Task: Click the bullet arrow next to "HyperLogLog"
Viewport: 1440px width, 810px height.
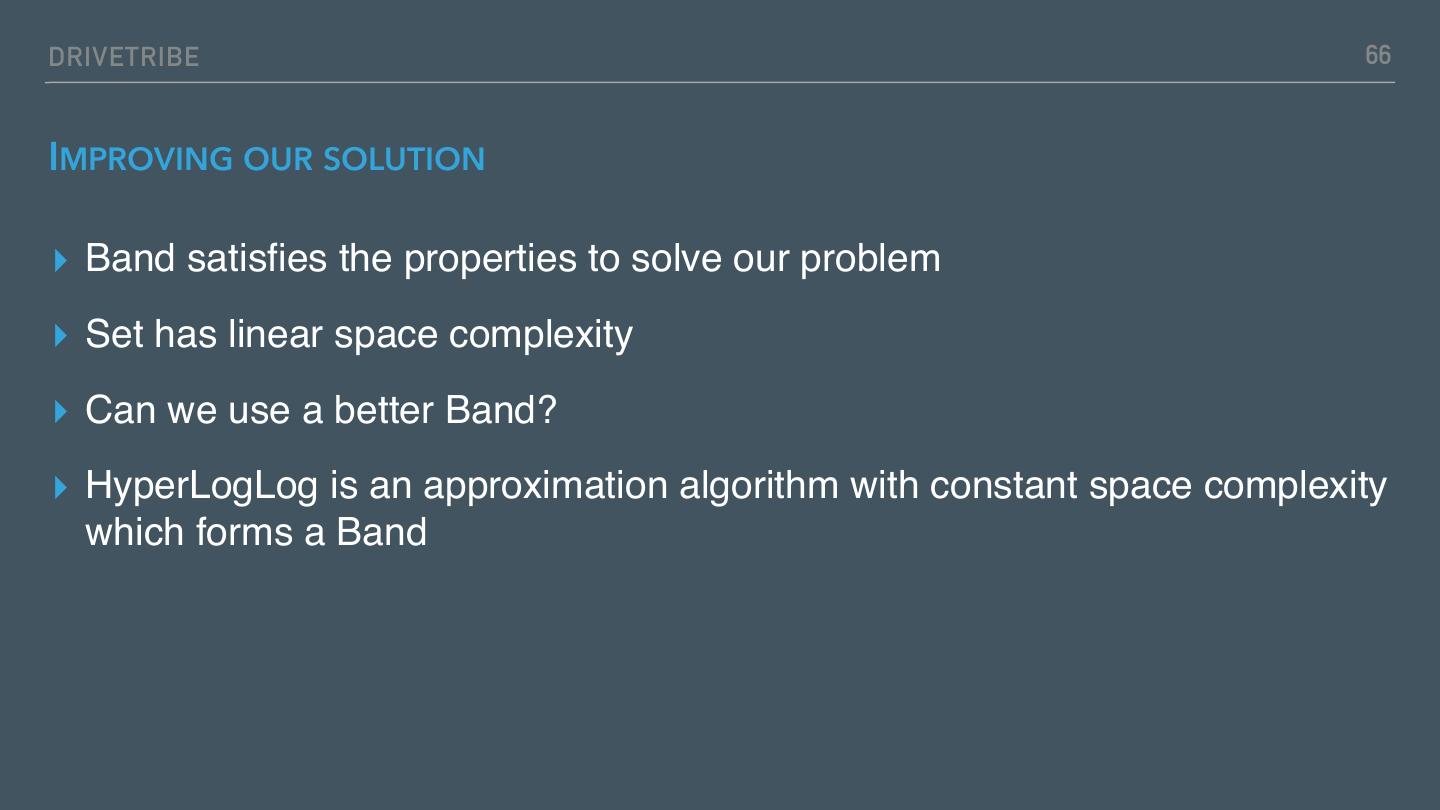Action: 62,487
